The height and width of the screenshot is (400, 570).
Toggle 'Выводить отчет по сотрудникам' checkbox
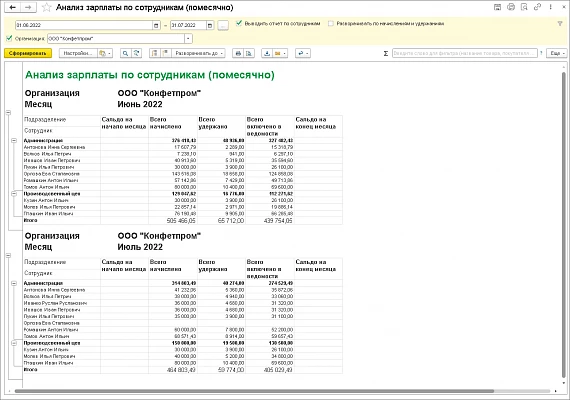(239, 23)
